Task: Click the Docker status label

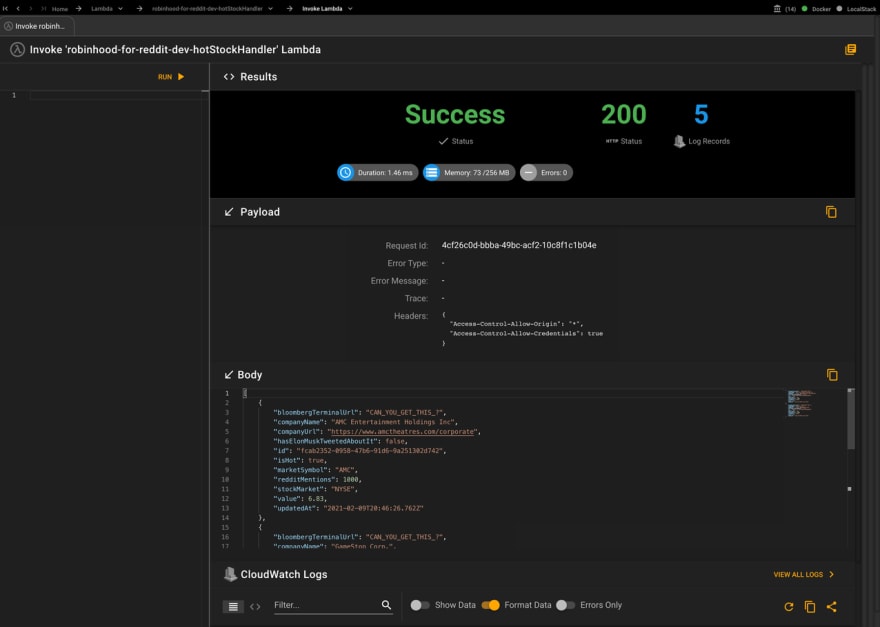Action: pyautogui.click(x=821, y=9)
